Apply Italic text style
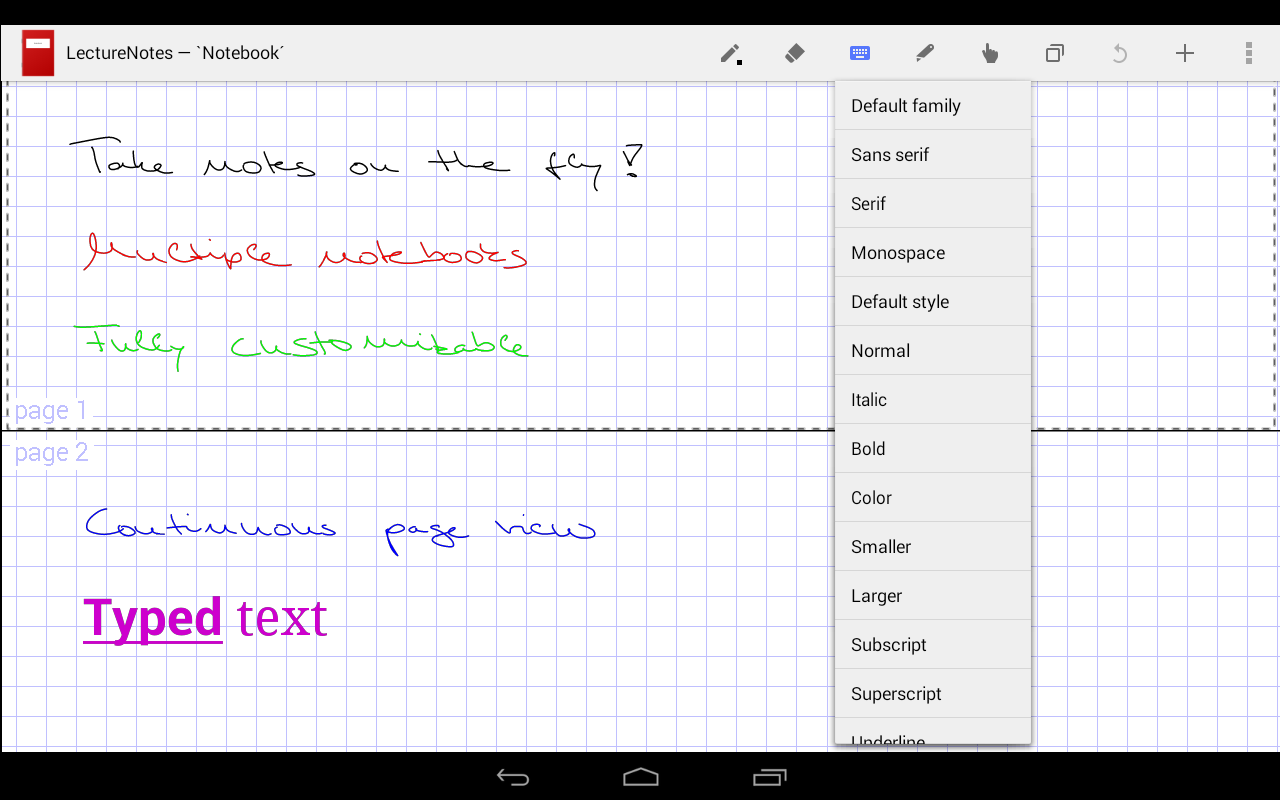 pyautogui.click(x=933, y=400)
